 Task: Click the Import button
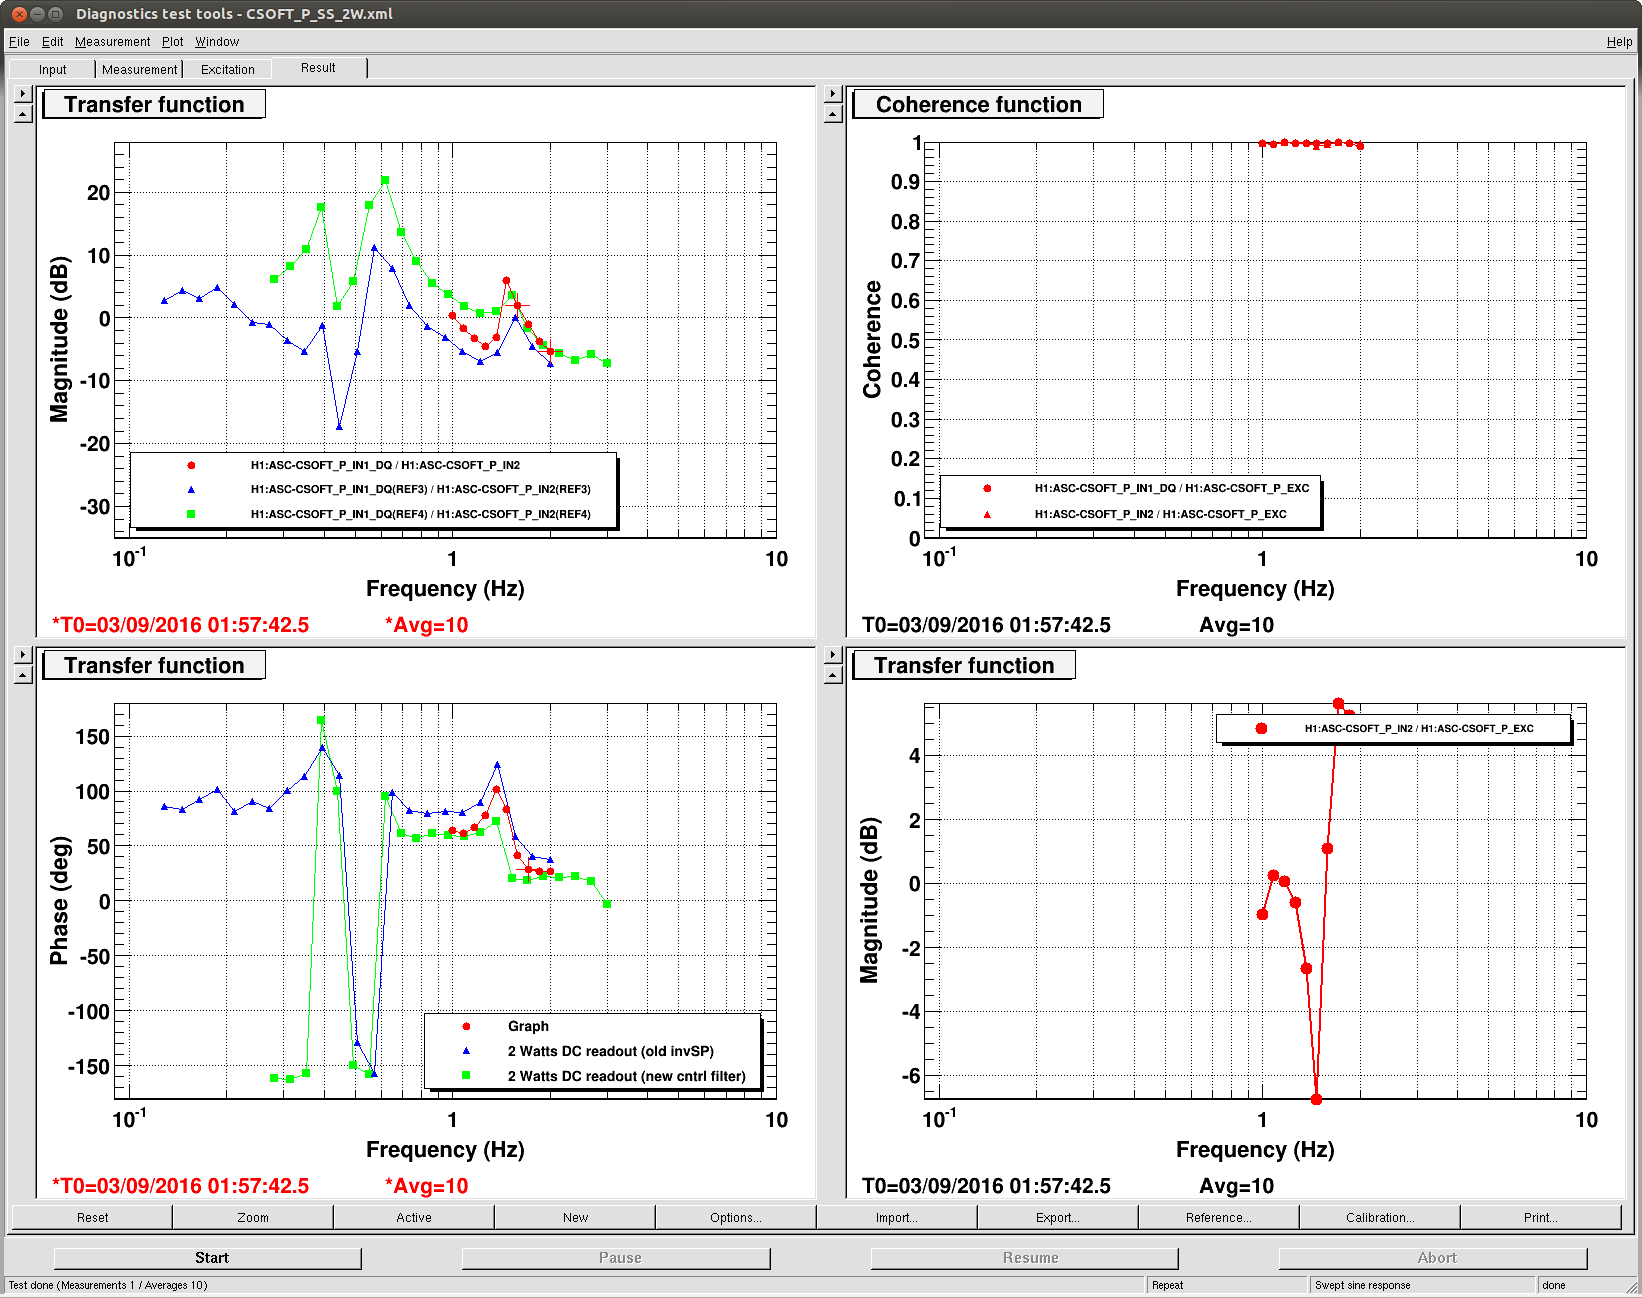tap(897, 1217)
